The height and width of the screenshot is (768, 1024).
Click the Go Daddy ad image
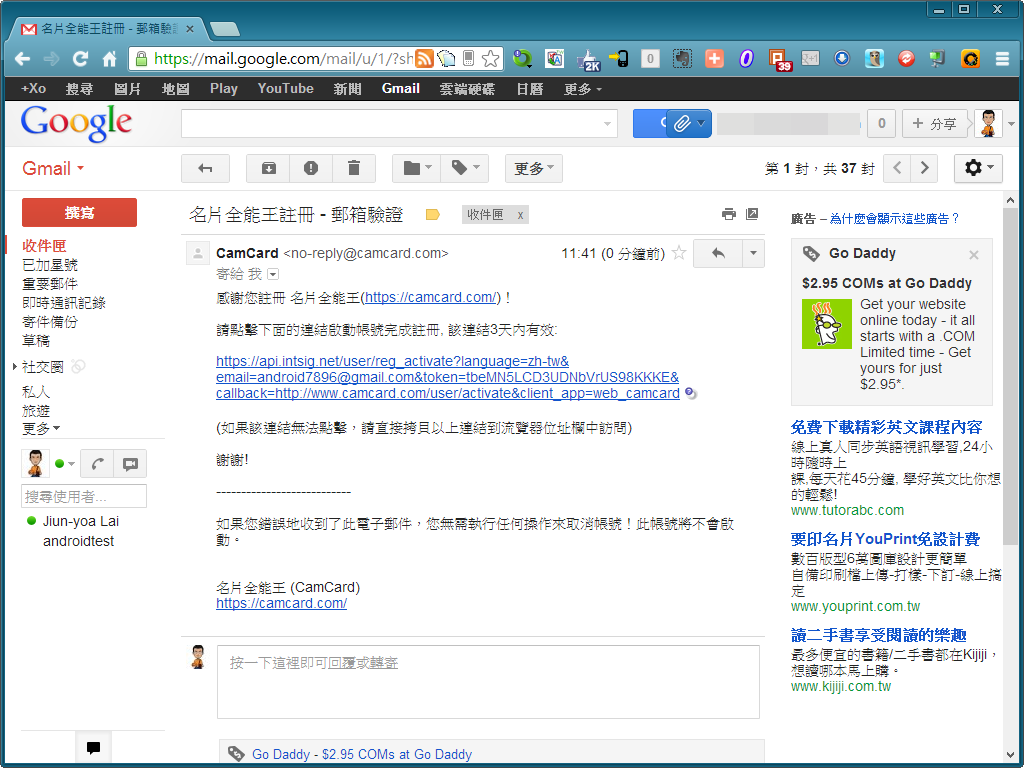[827, 323]
